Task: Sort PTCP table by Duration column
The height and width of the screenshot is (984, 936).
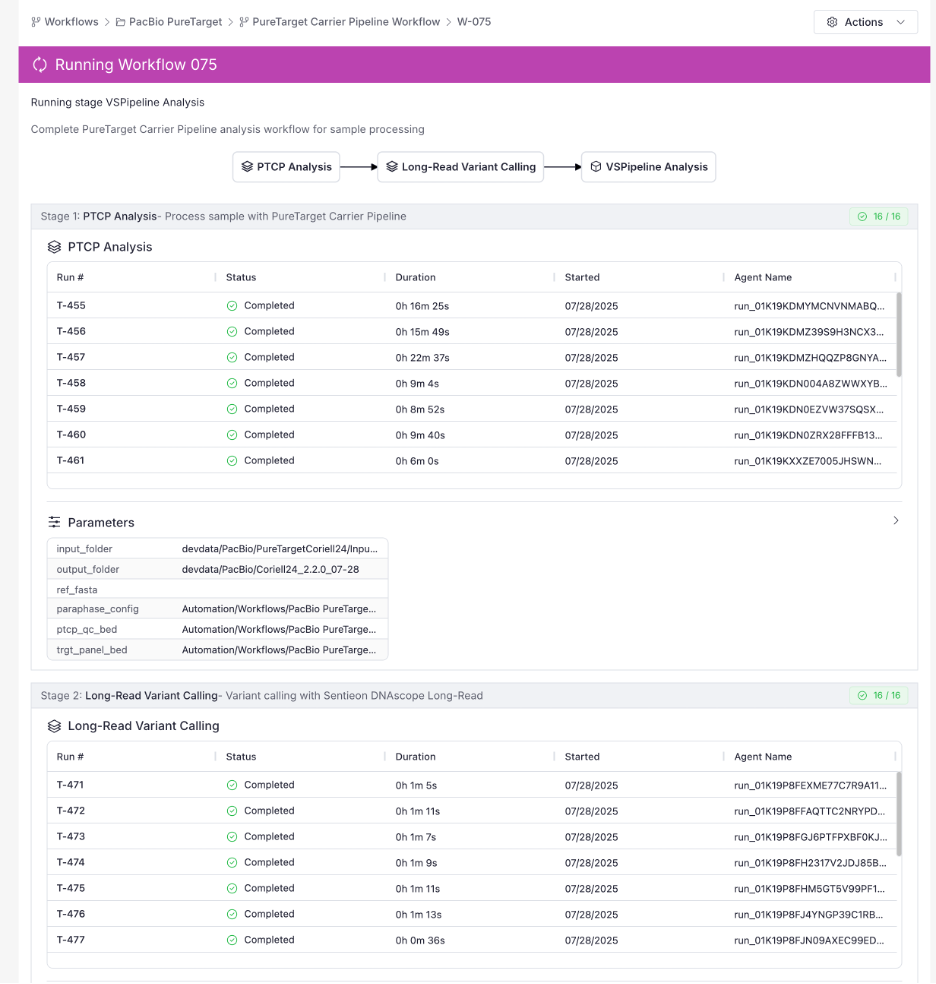Action: (415, 277)
